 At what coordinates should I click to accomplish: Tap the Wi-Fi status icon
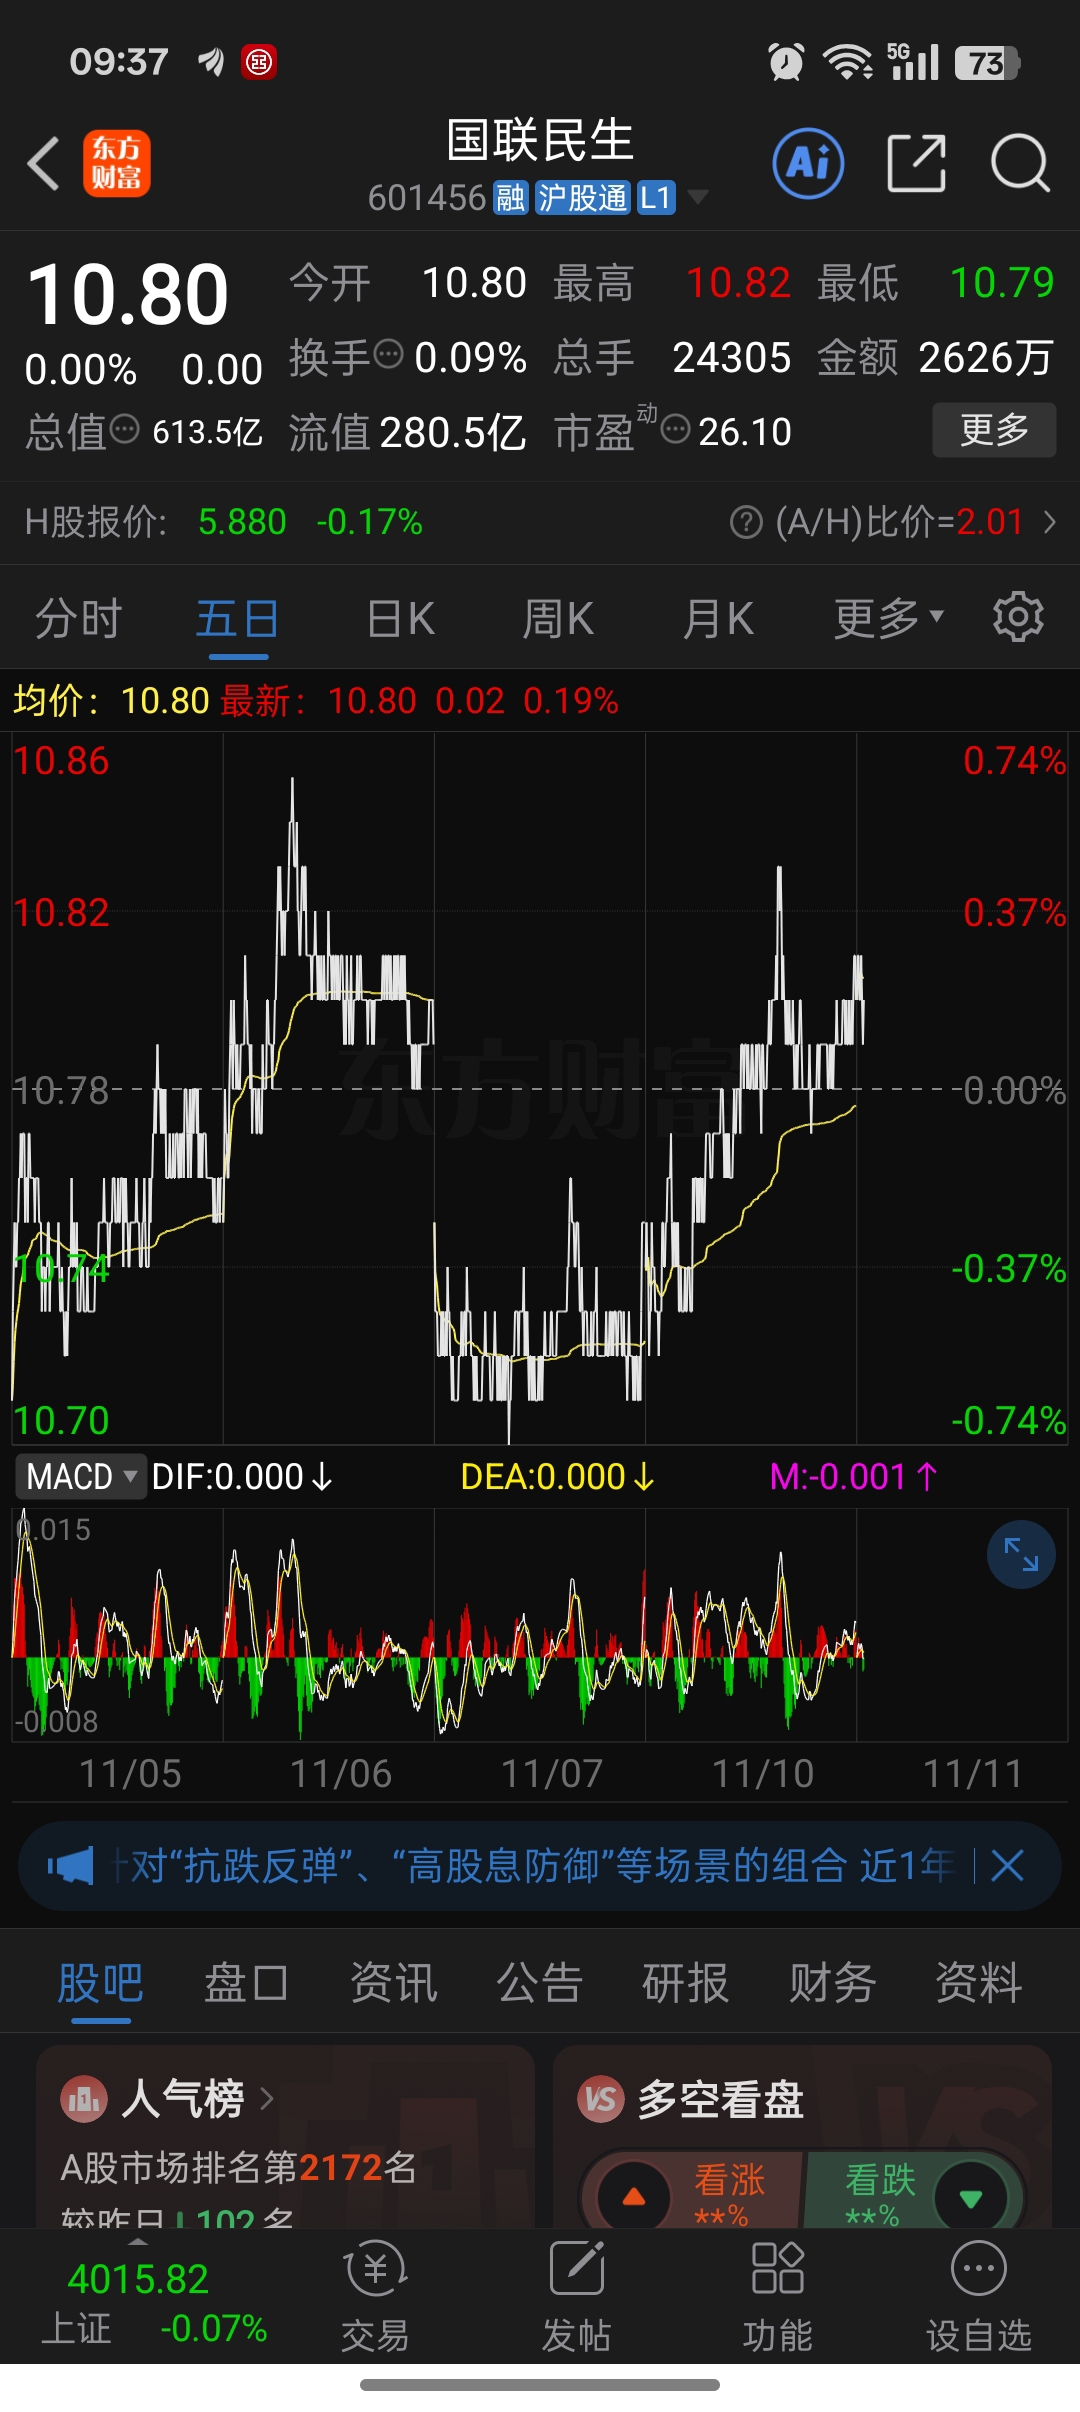tap(848, 62)
